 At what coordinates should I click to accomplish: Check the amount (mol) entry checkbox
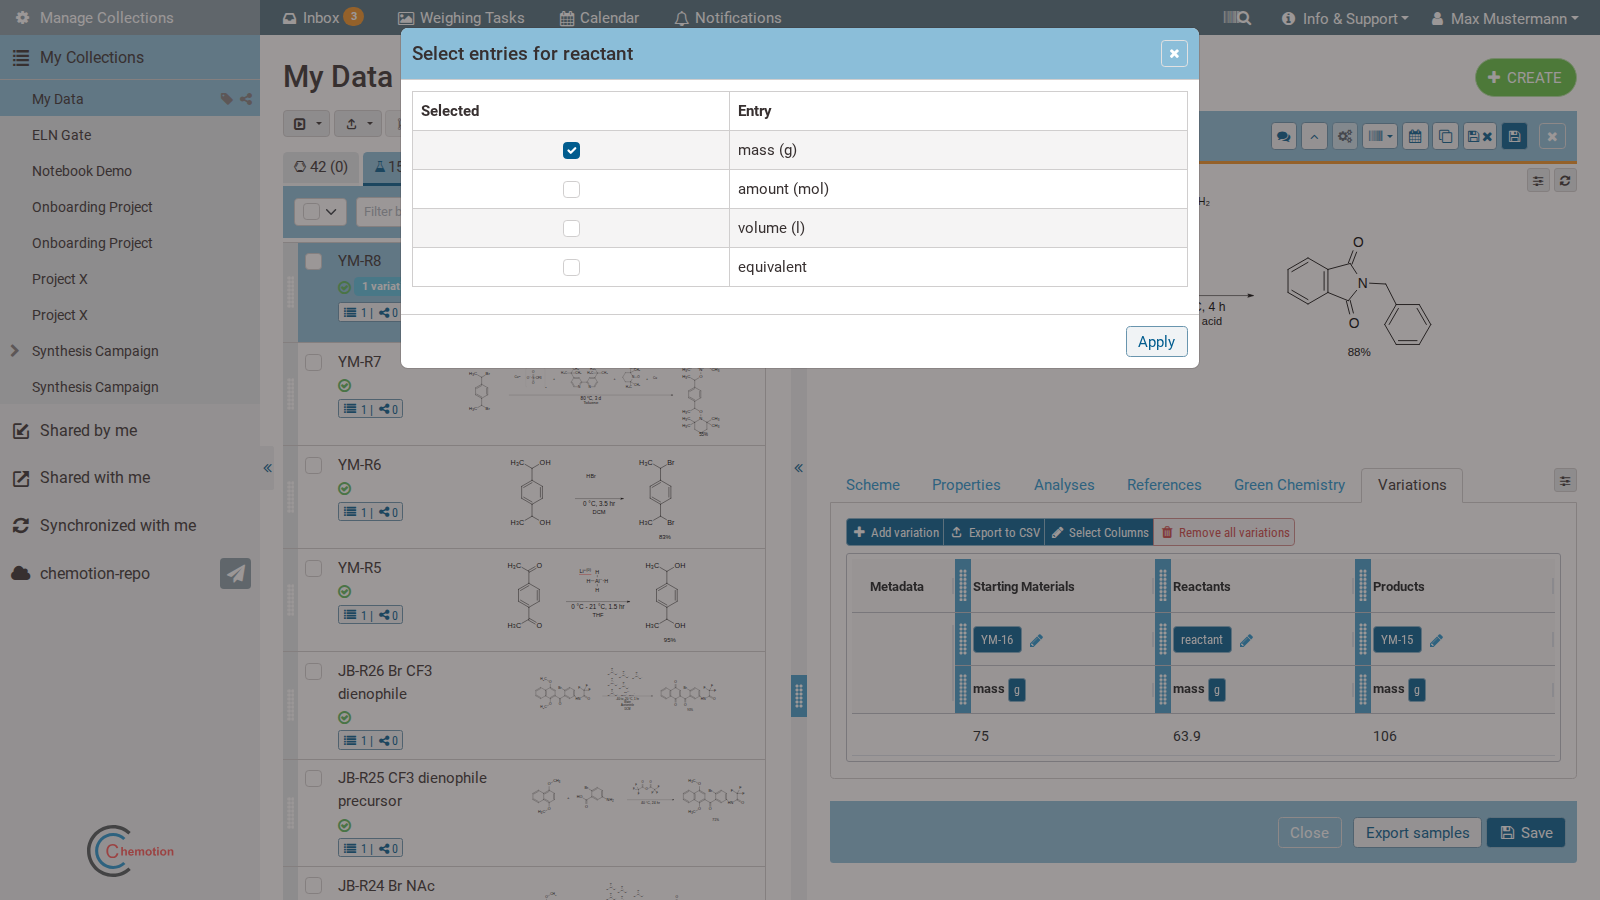tap(571, 189)
